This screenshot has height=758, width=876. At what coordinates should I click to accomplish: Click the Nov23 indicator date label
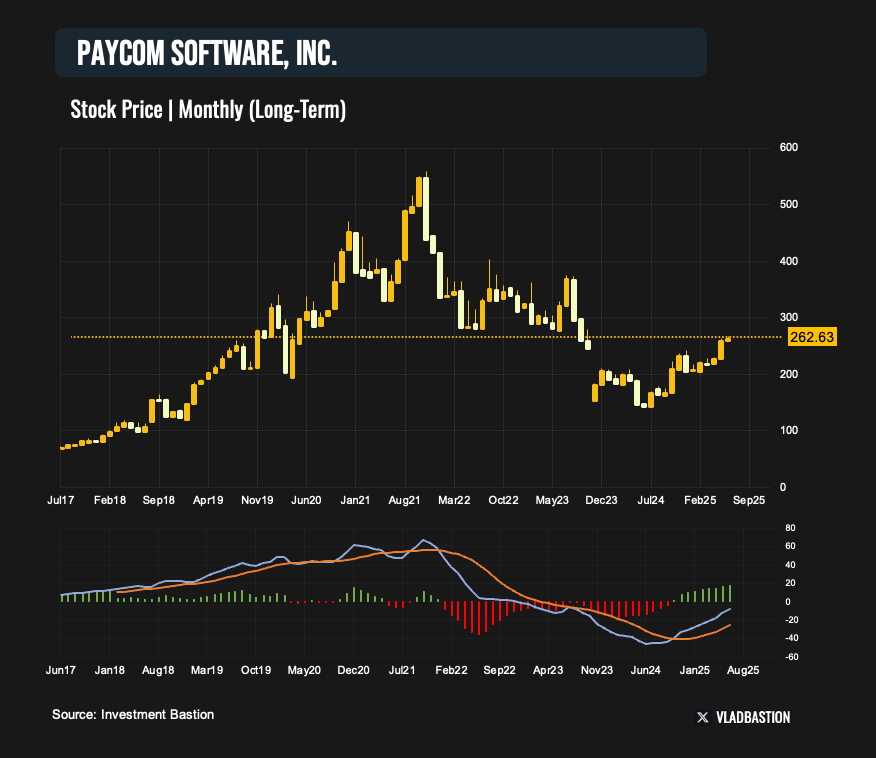point(597,670)
